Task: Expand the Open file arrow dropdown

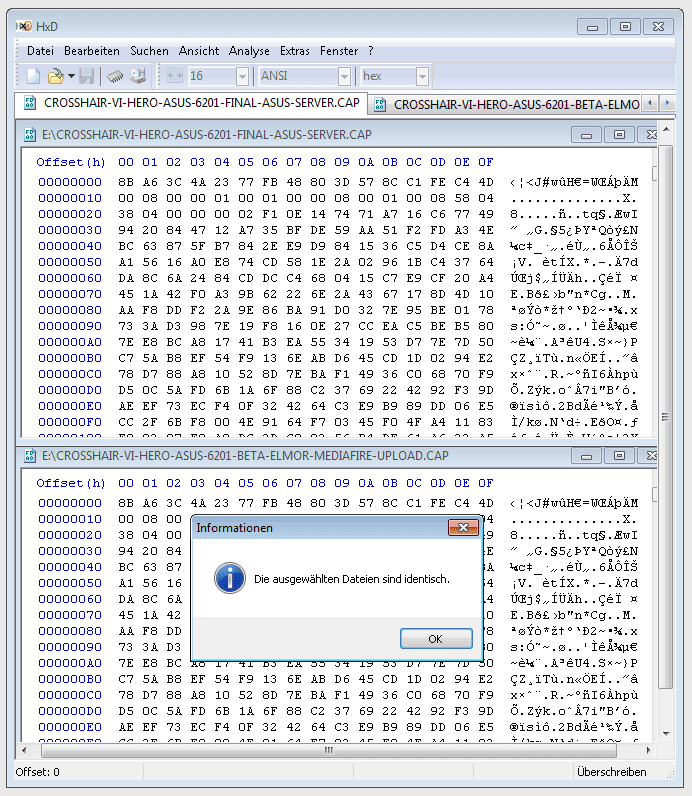Action: 72,76
